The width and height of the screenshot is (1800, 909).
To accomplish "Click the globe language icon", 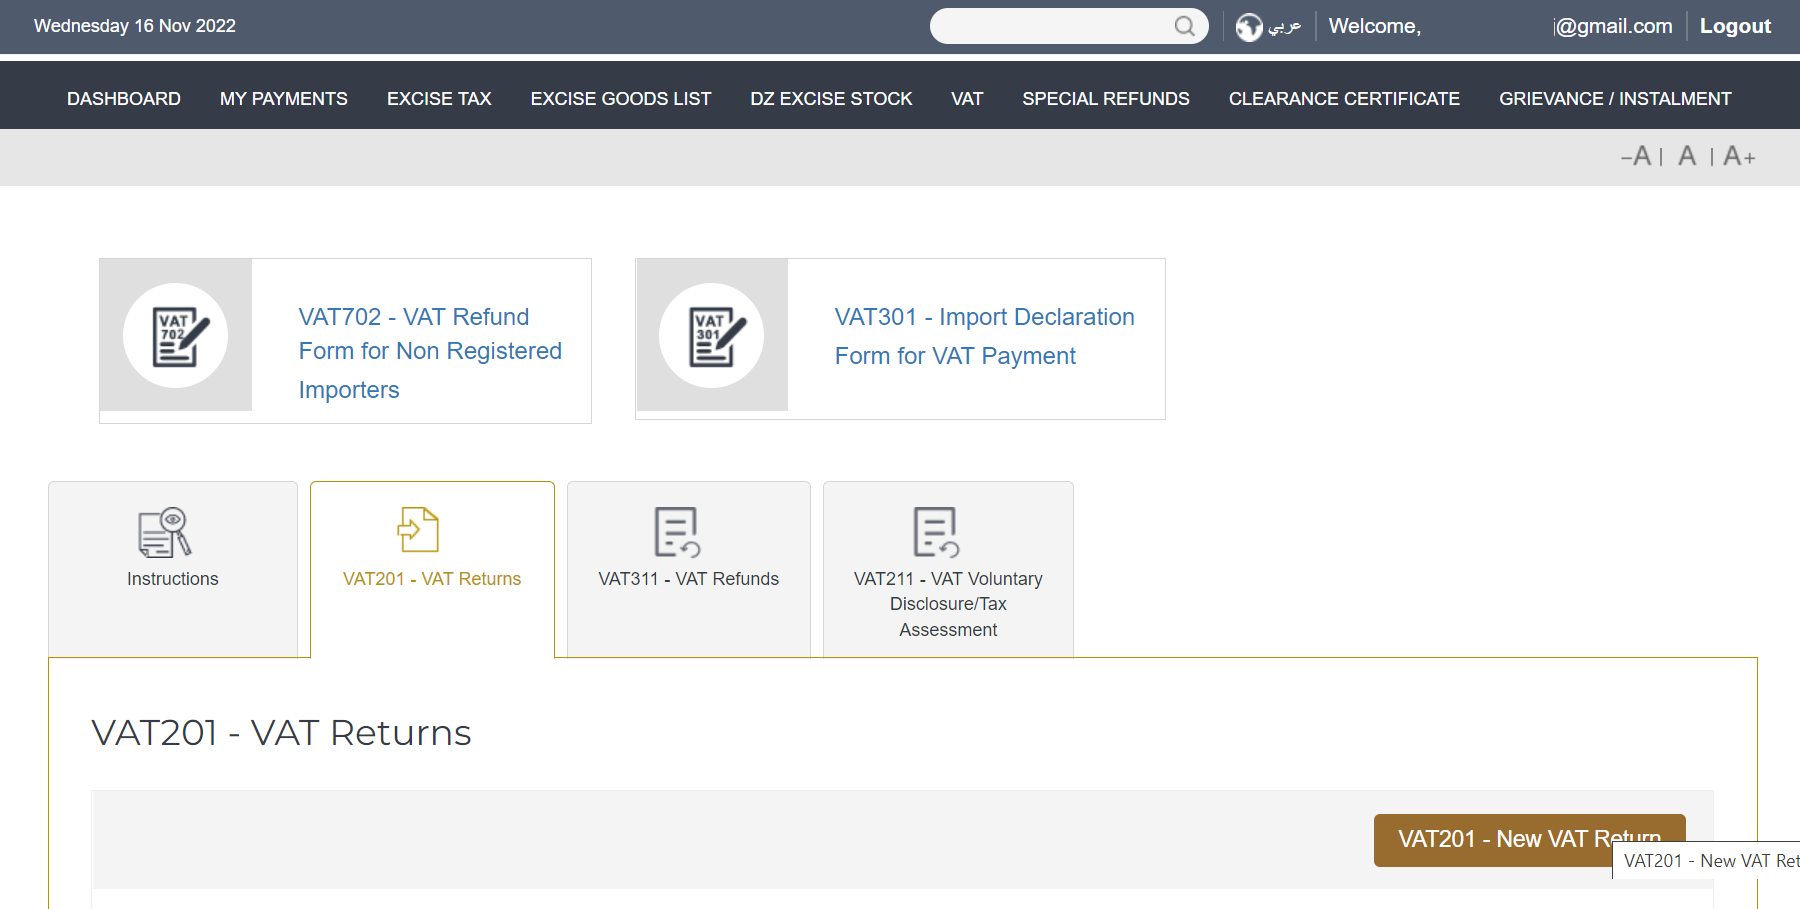I will [x=1248, y=26].
